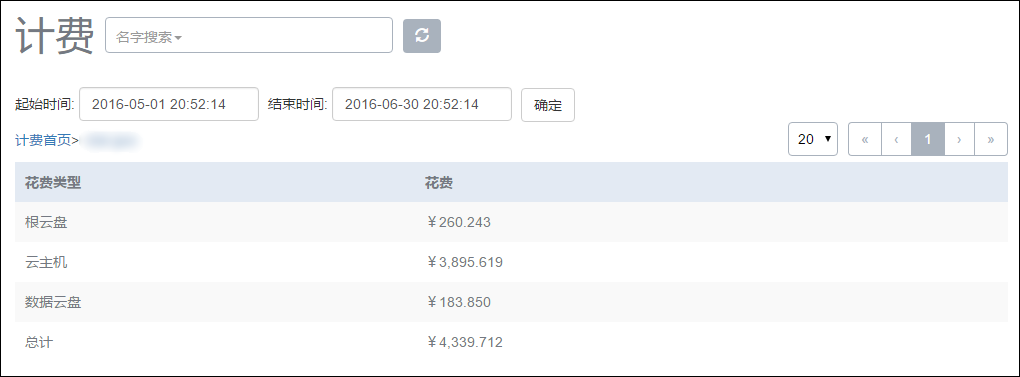Expand the page size 20 dropdown

[x=812, y=139]
